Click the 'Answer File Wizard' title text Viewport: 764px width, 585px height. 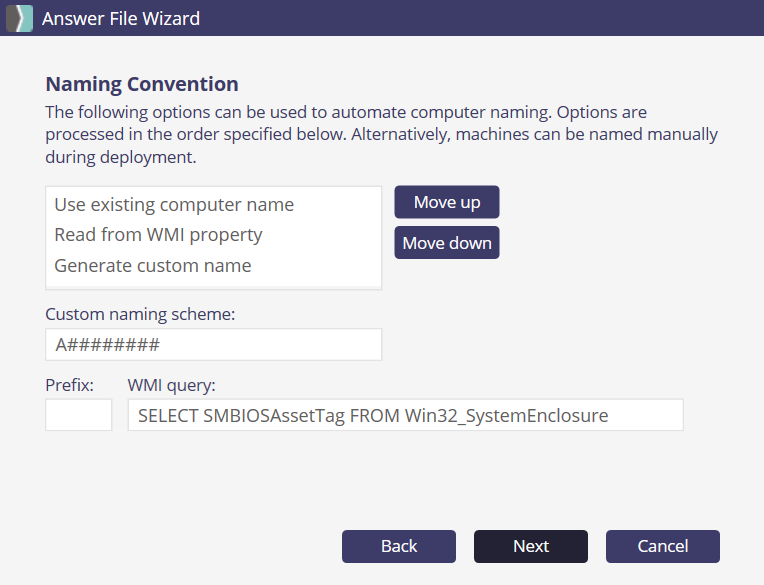121,18
